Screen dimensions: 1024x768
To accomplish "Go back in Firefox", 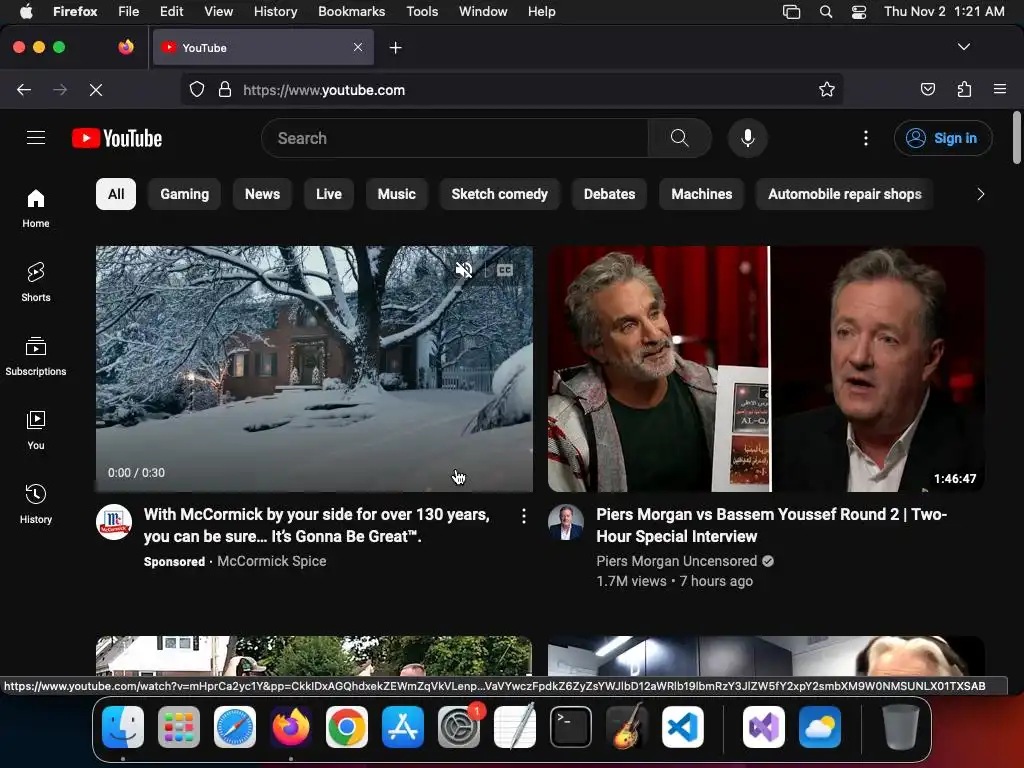I will pyautogui.click(x=24, y=89).
